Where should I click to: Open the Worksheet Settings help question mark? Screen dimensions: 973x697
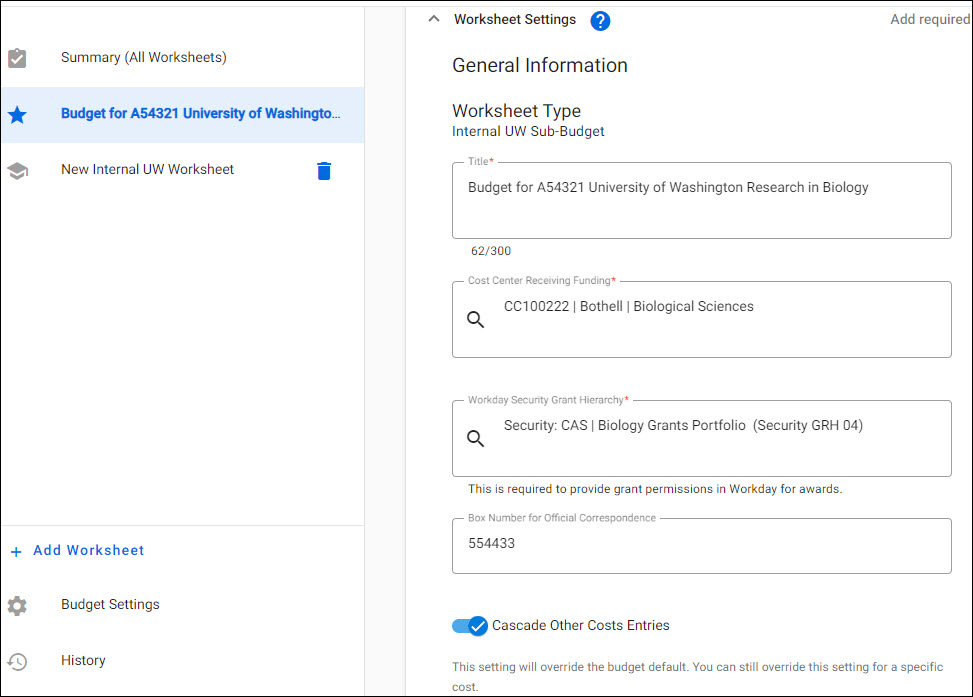(600, 19)
